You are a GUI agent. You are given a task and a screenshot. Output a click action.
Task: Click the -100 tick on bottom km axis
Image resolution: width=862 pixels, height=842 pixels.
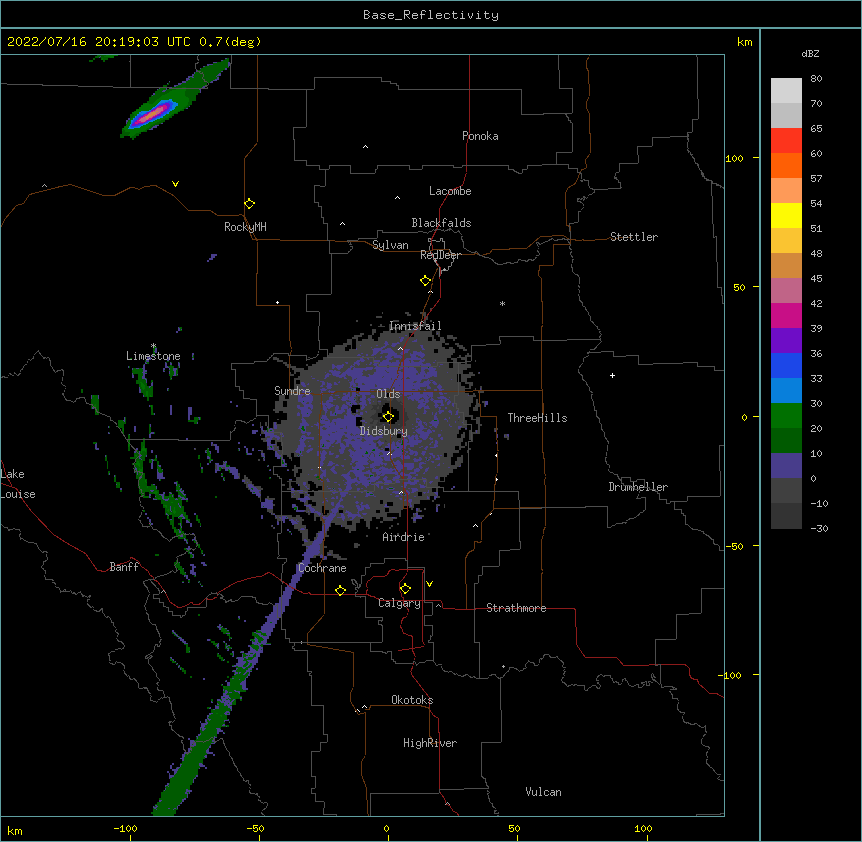(x=125, y=828)
